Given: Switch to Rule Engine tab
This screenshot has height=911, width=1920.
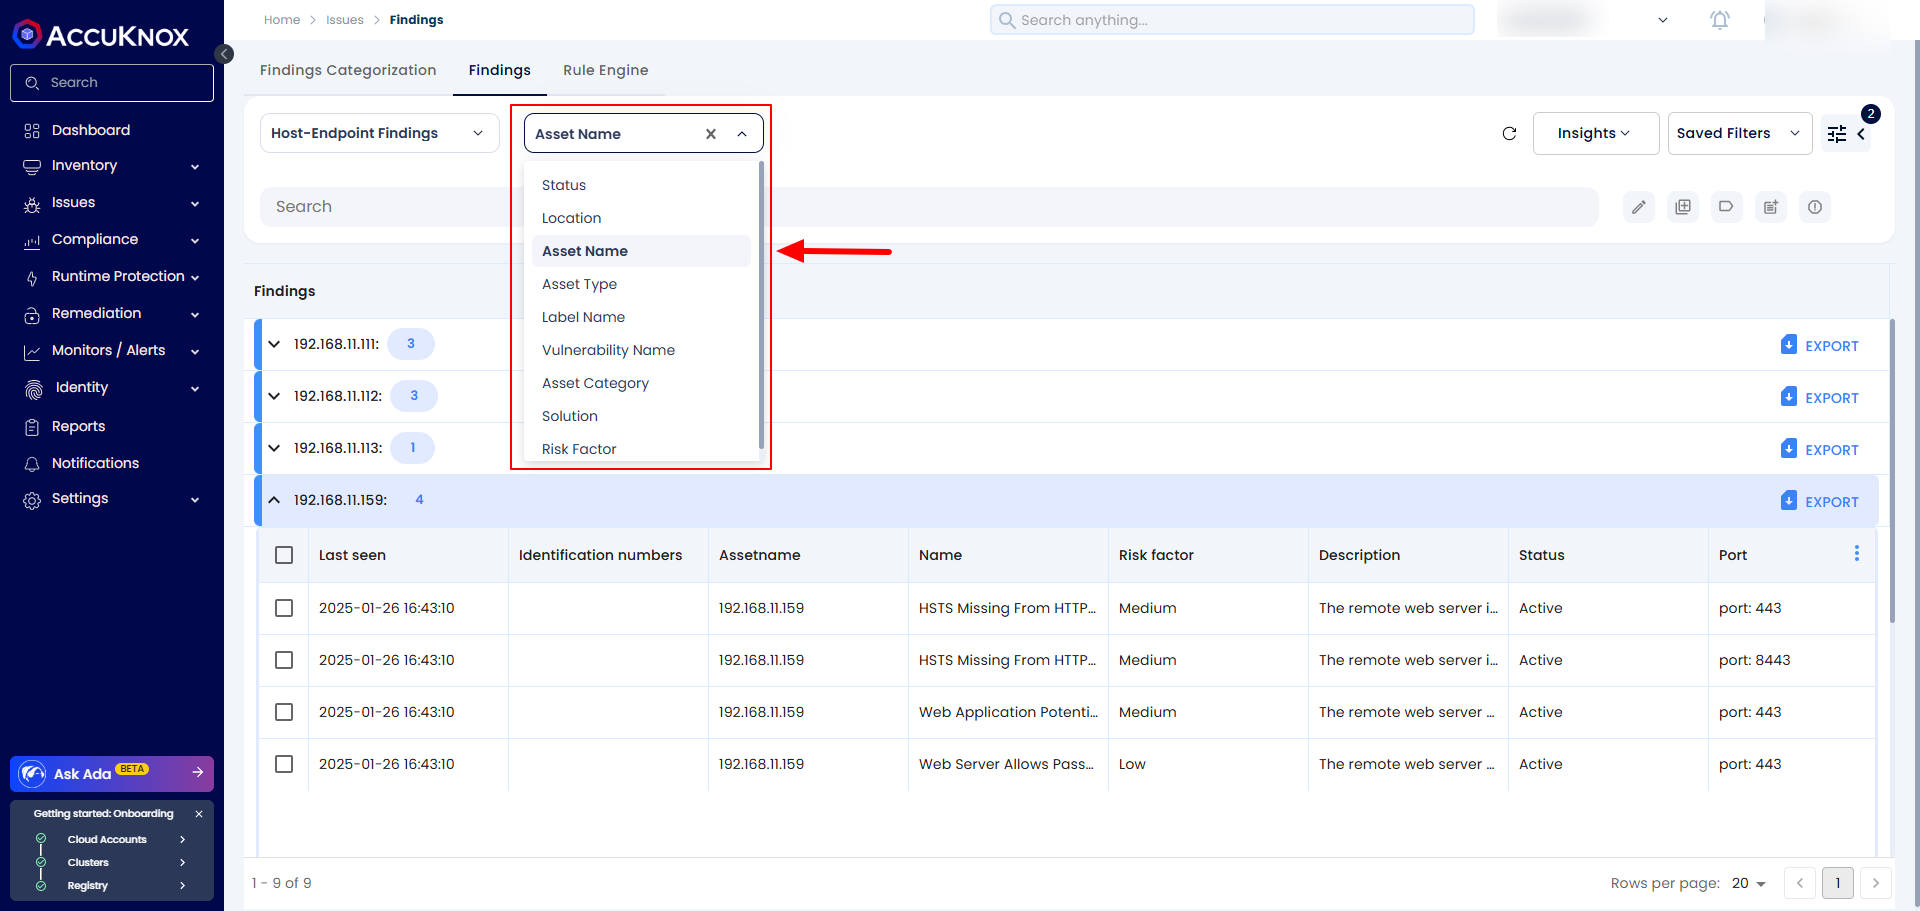Looking at the screenshot, I should 605,70.
